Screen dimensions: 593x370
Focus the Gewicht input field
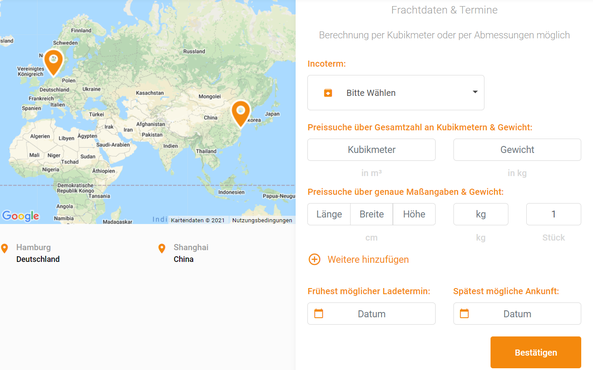[x=517, y=150]
